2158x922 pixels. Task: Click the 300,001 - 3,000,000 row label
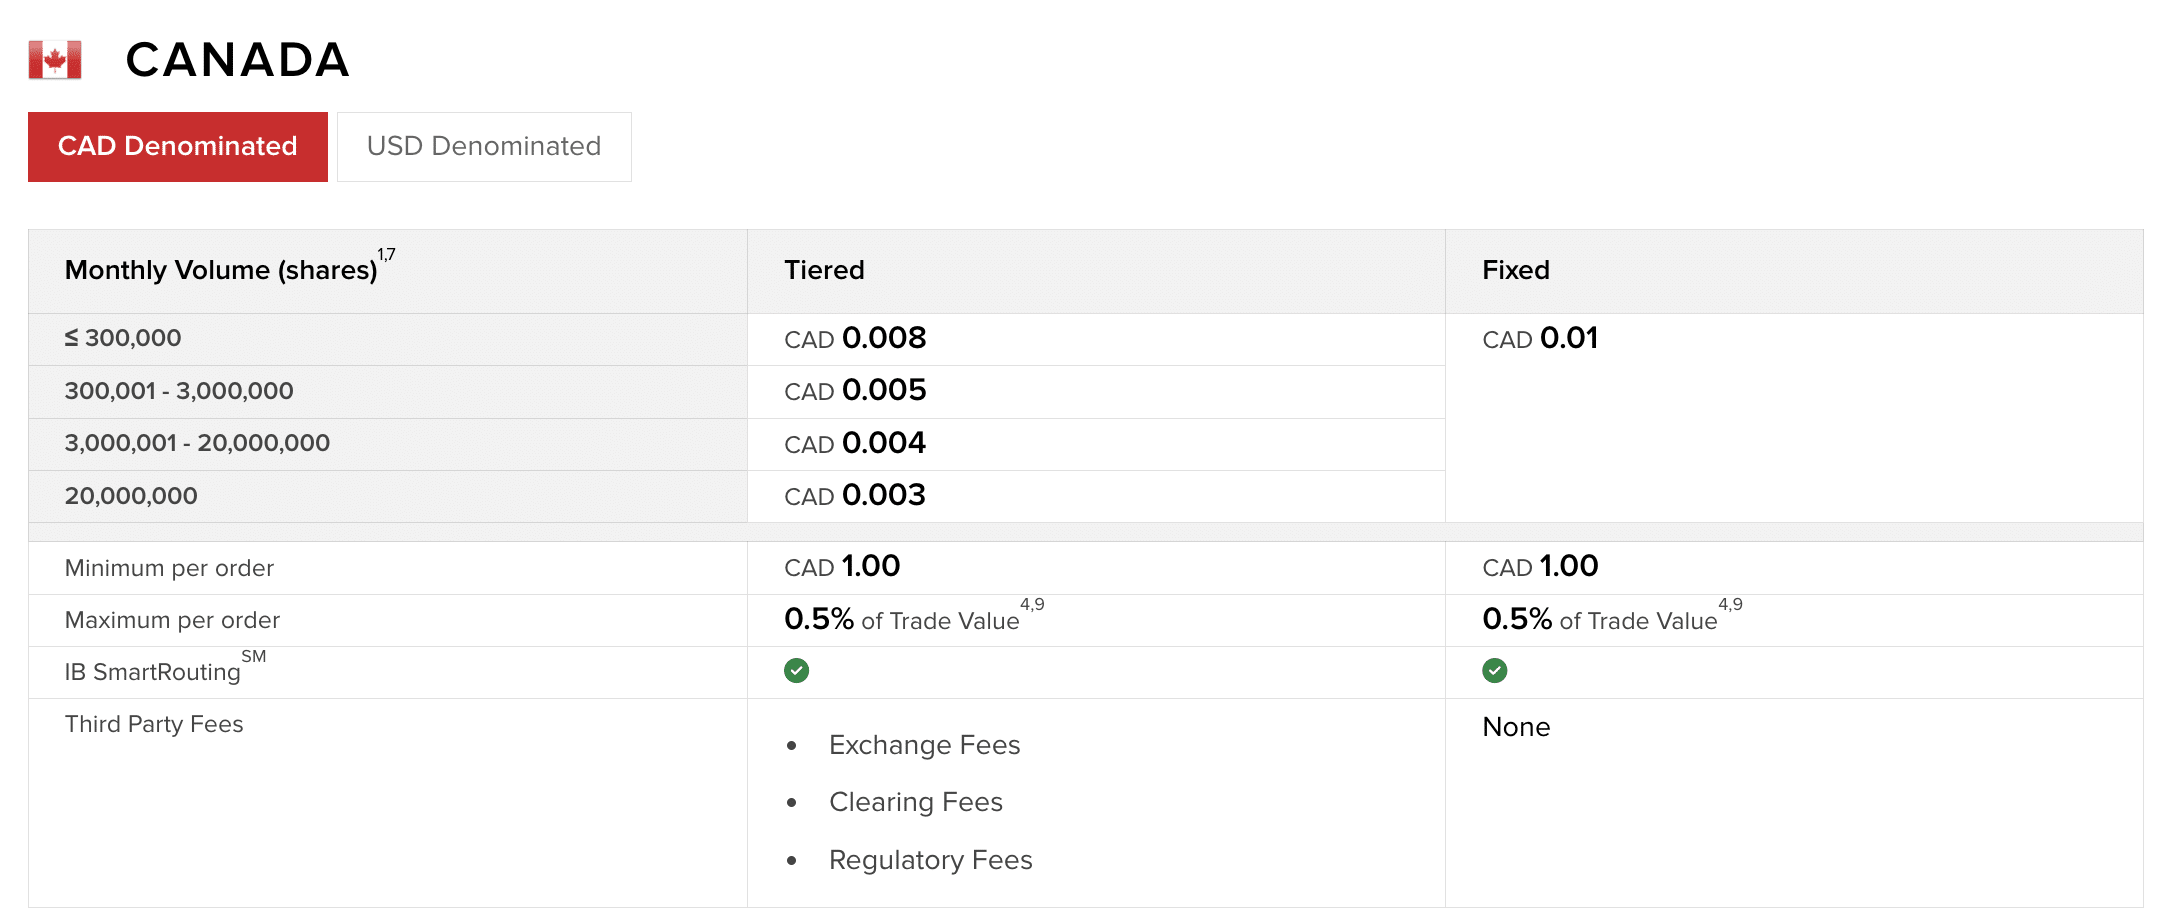[179, 391]
